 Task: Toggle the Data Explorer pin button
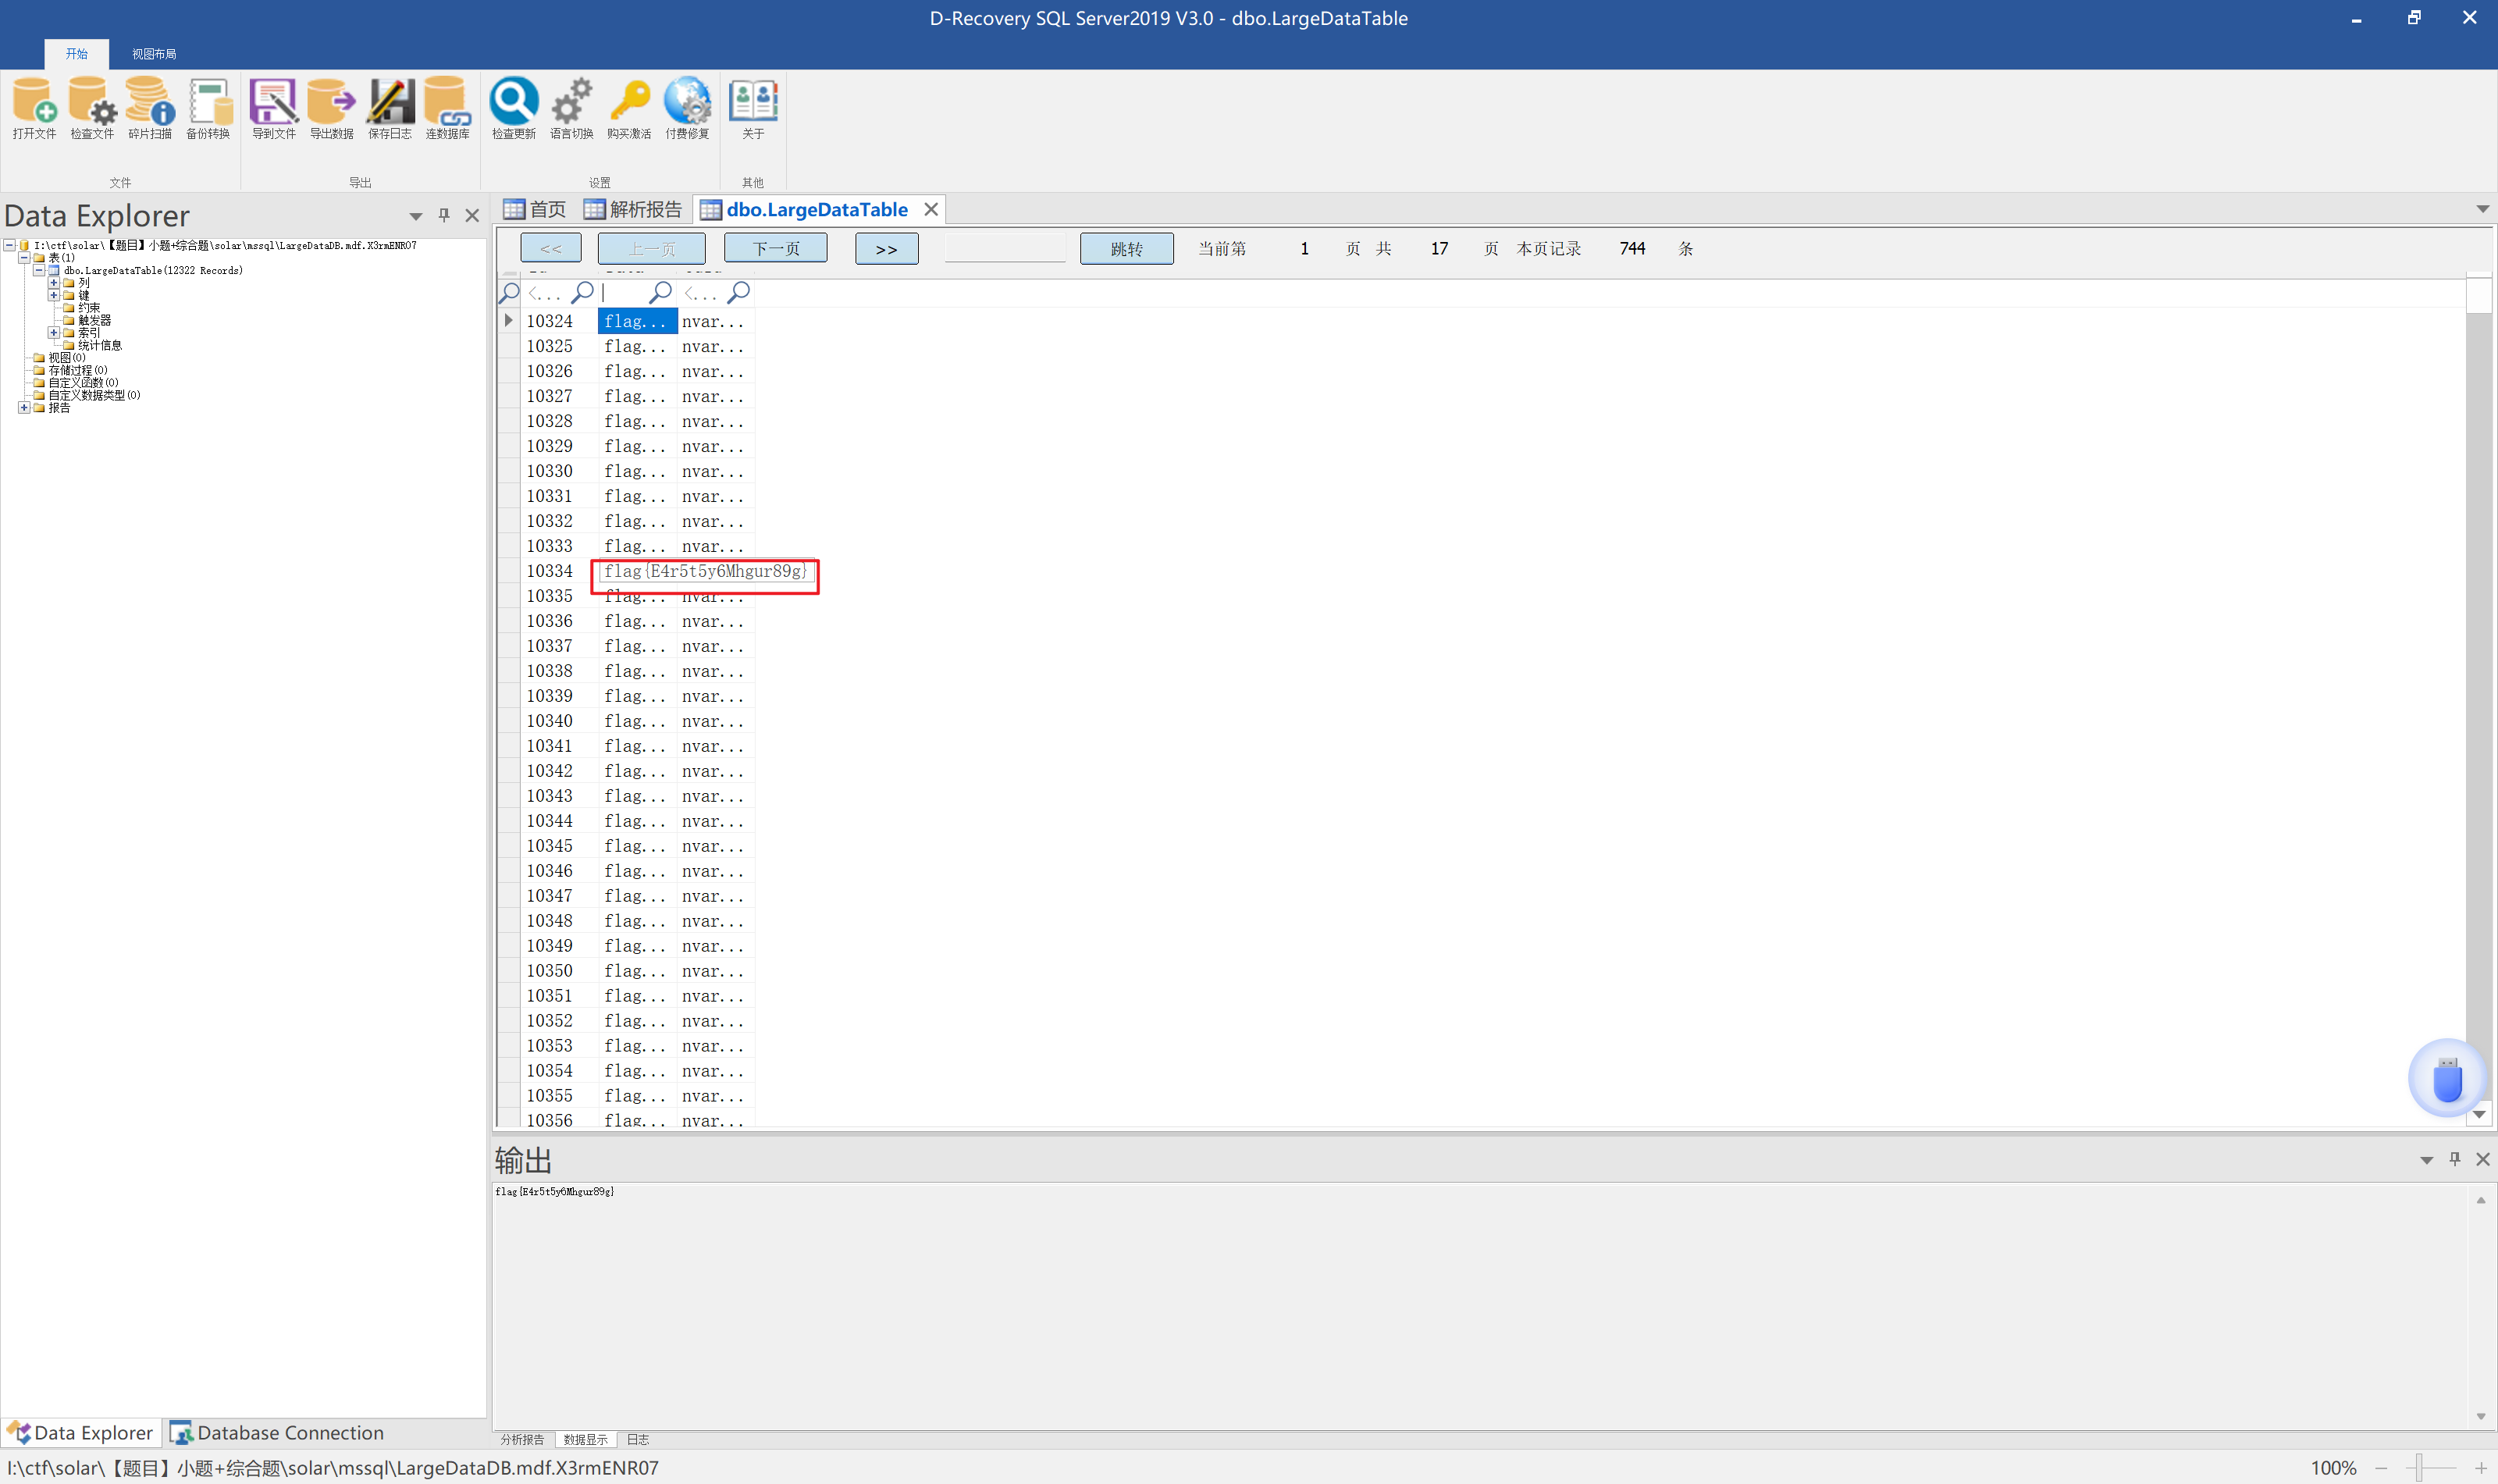444,215
